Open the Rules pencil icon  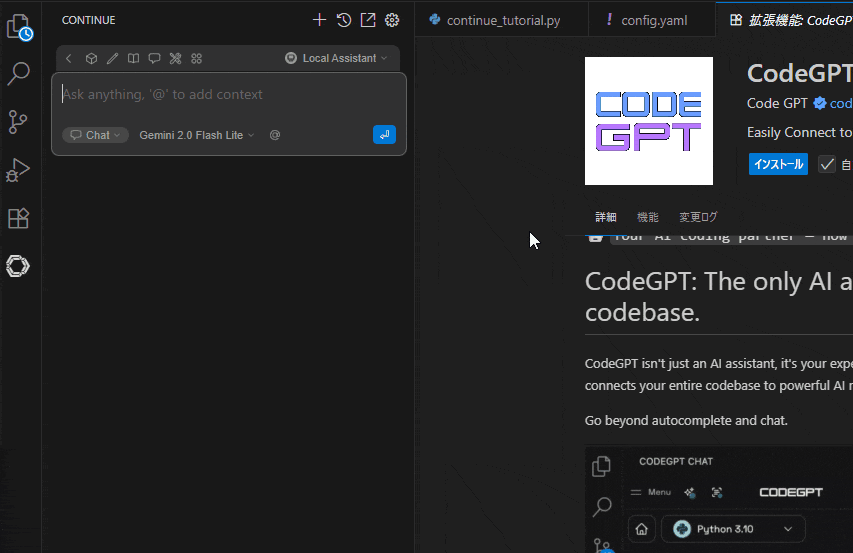[113, 58]
